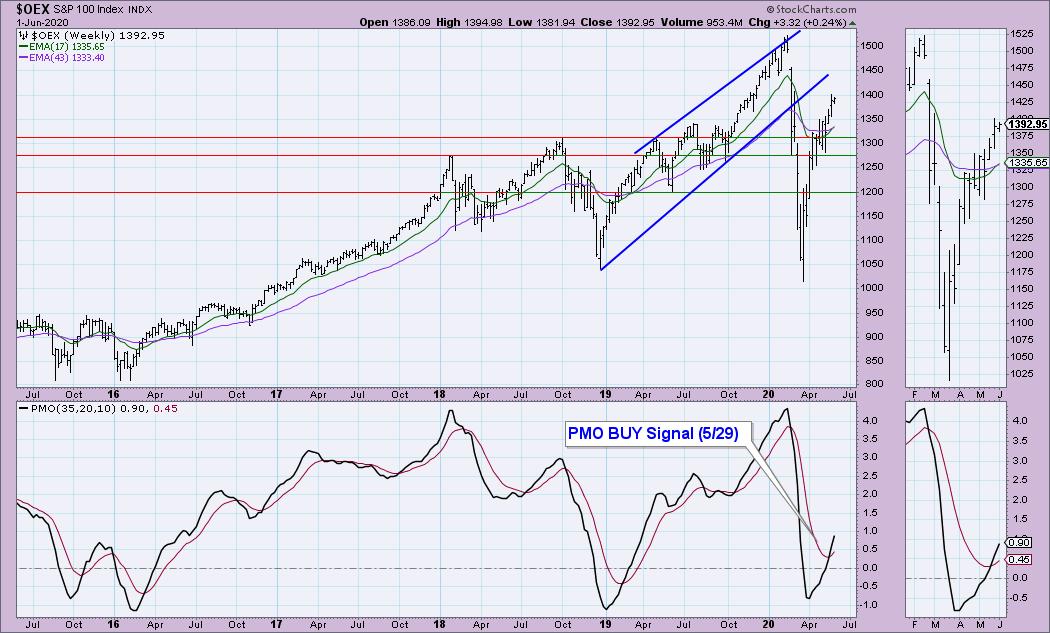Click the purple EMA(43) legend line swatch
This screenshot has width=1050, height=633.
pos(24,58)
